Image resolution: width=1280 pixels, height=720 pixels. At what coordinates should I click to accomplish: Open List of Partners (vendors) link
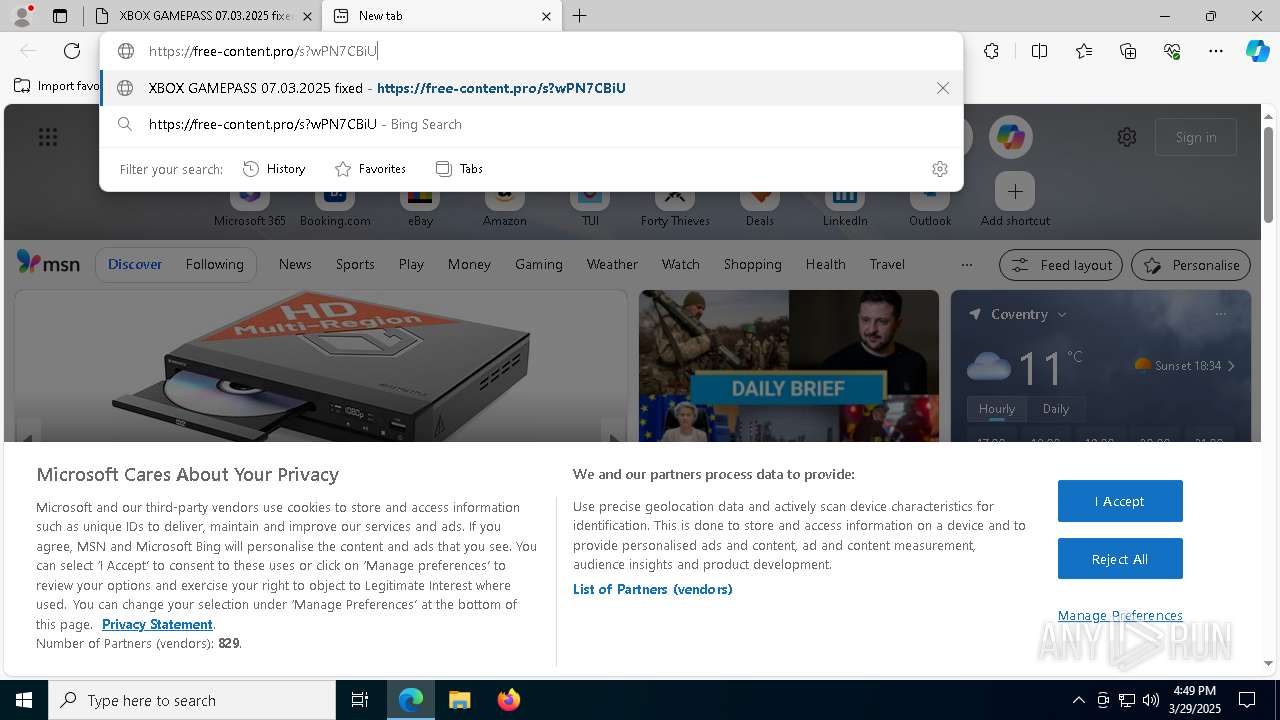click(652, 589)
